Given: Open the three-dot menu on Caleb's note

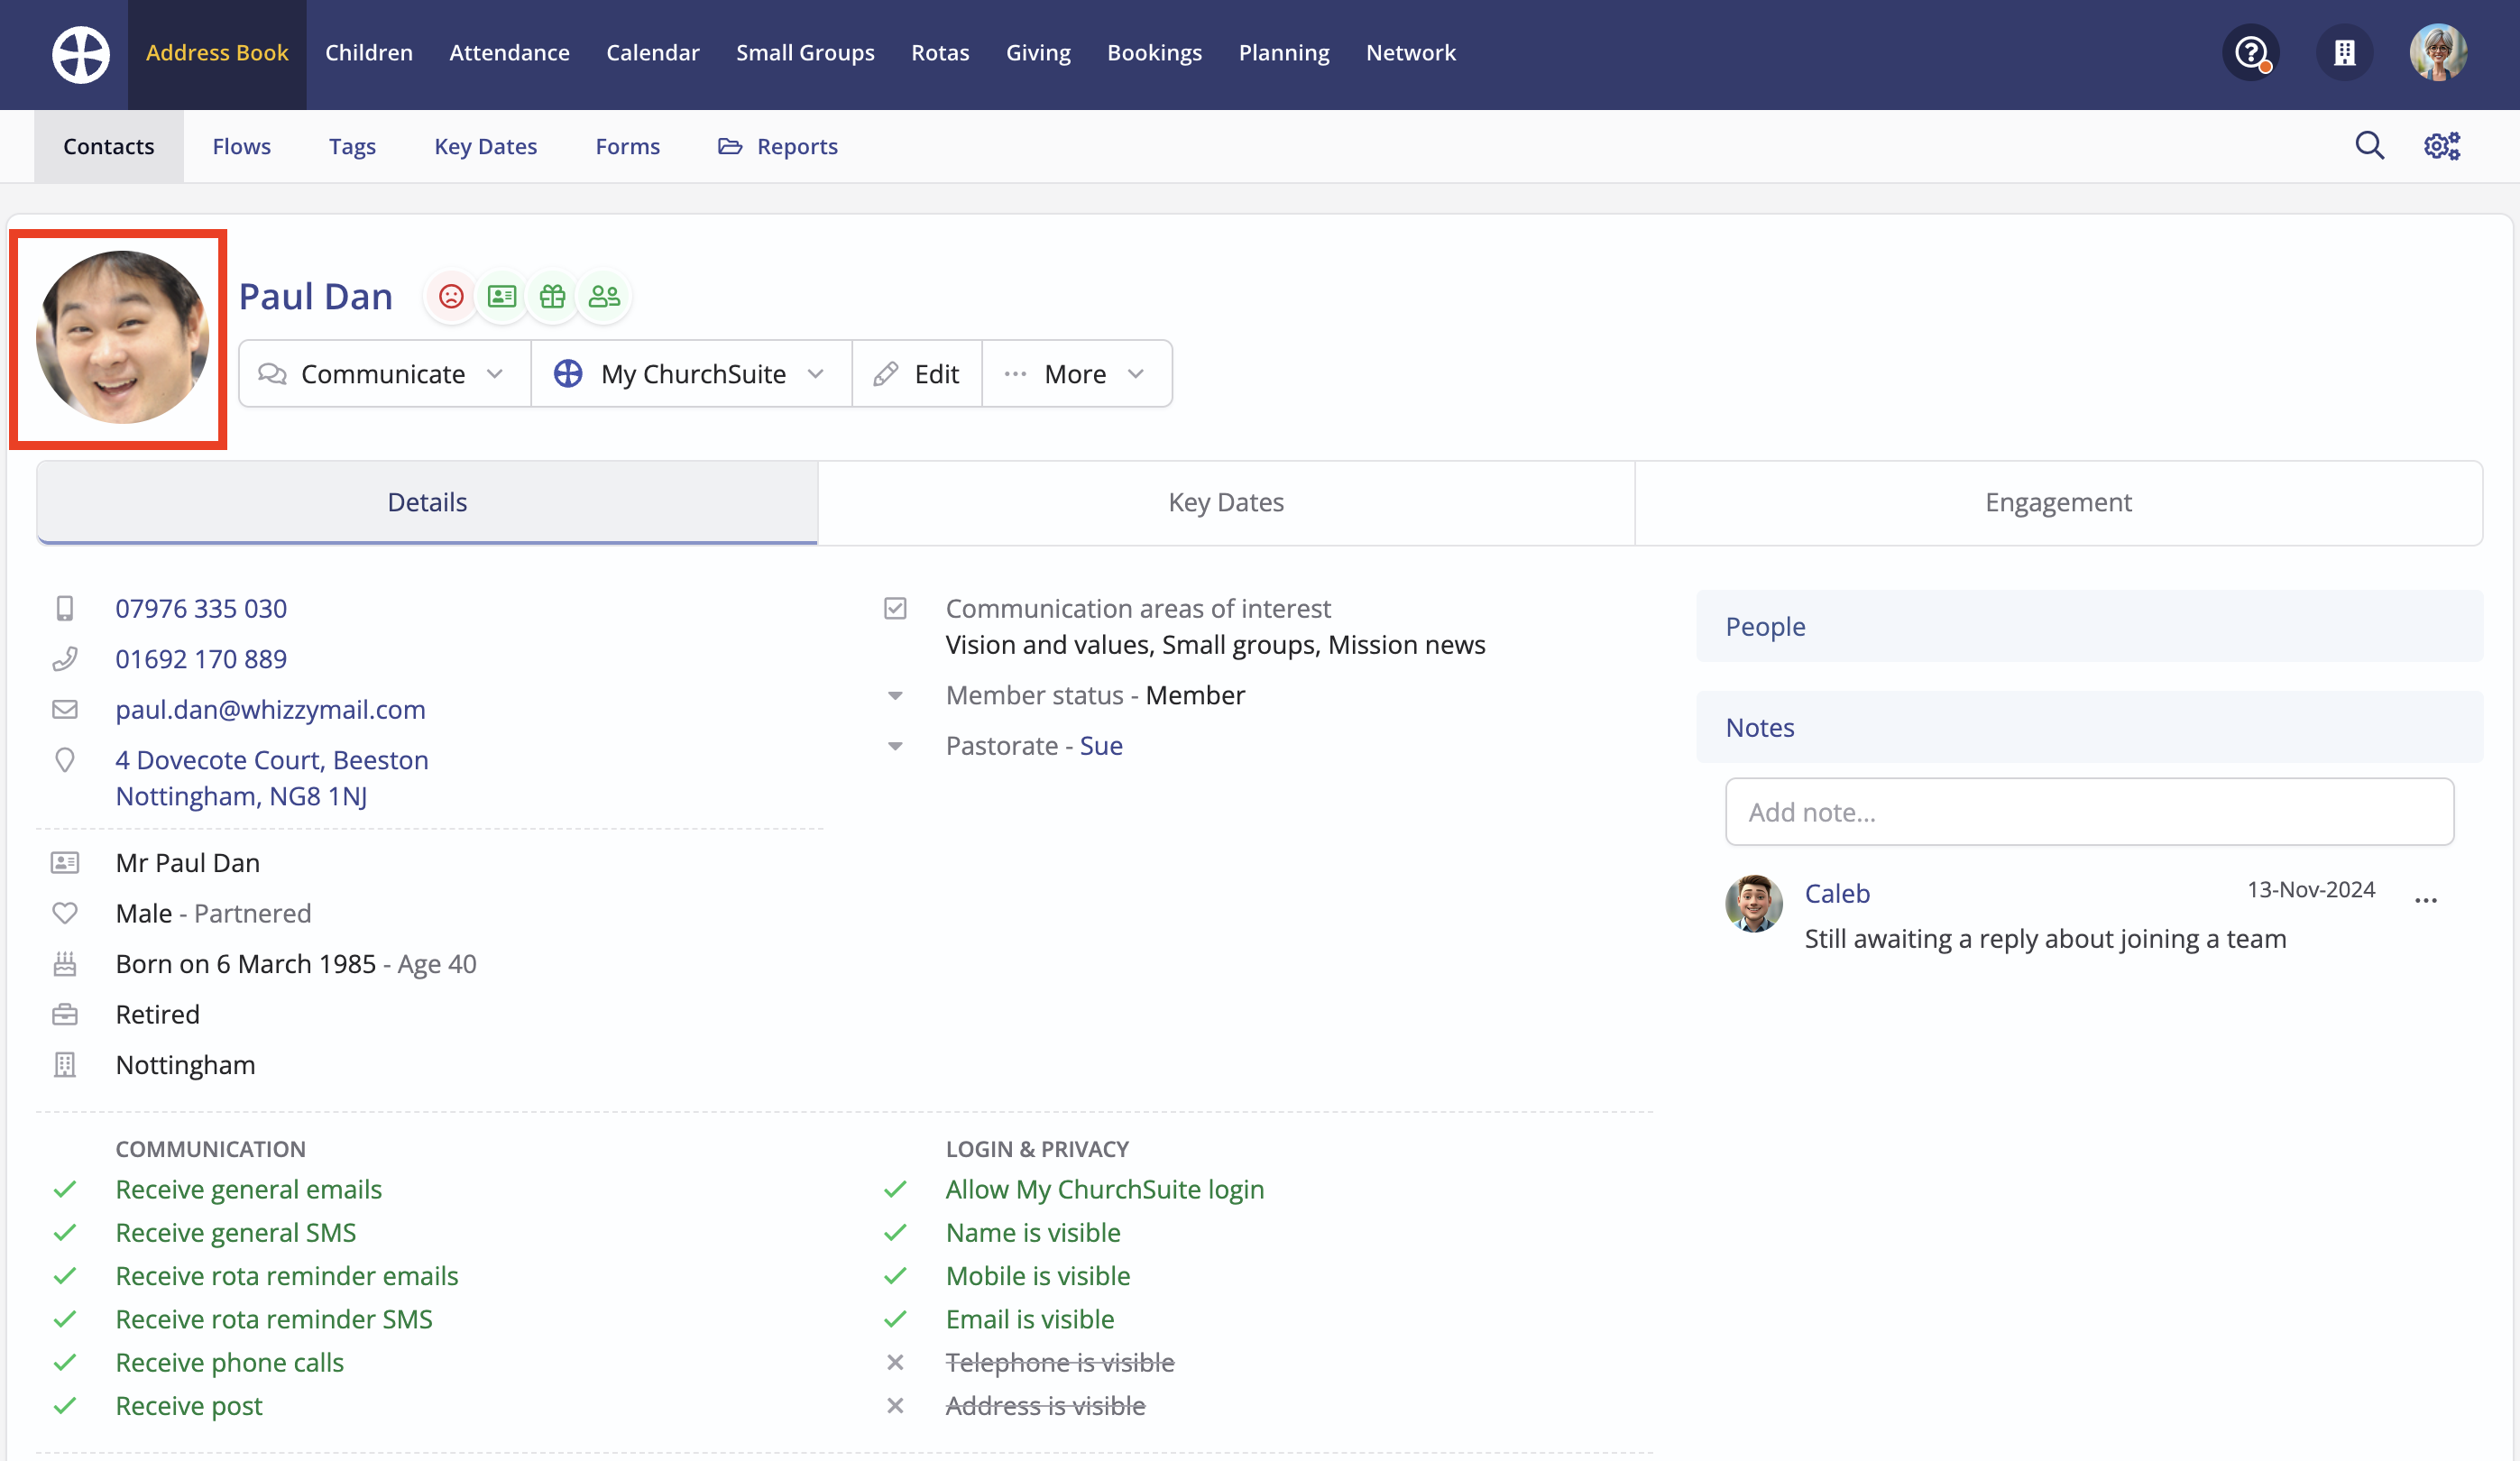Looking at the screenshot, I should click(x=2426, y=900).
